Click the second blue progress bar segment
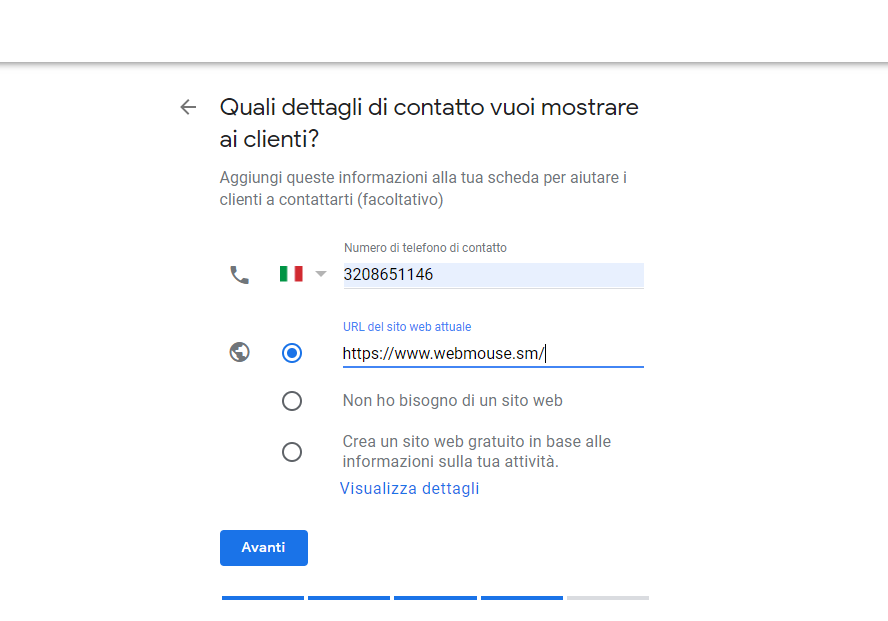 (349, 598)
